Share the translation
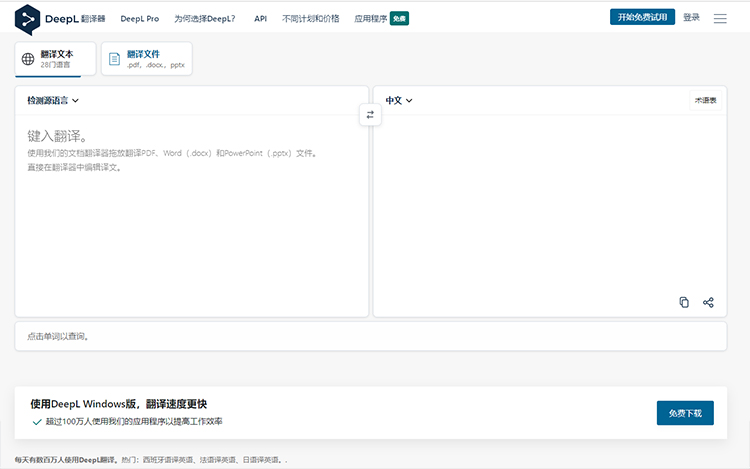The image size is (750, 469). (x=708, y=302)
